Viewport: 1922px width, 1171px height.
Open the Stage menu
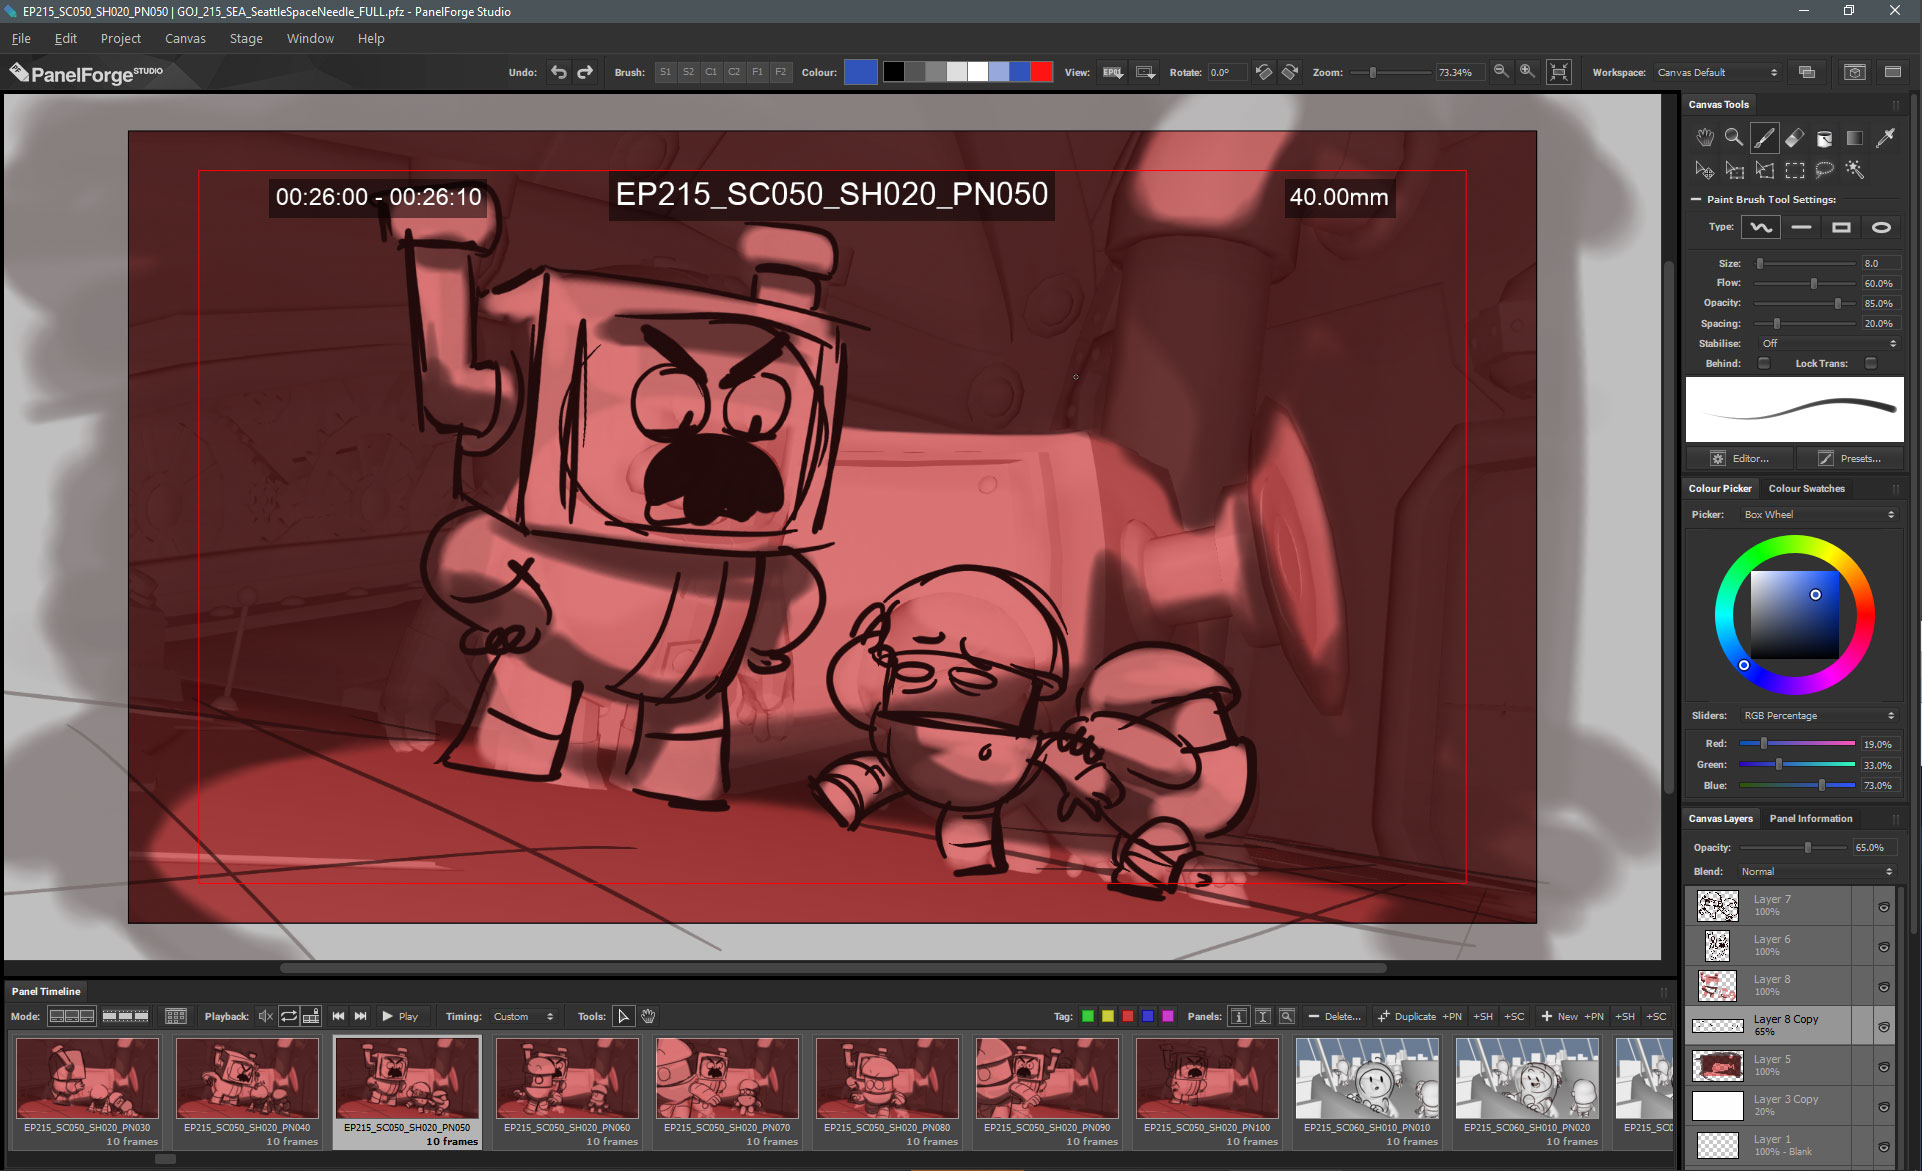click(245, 38)
